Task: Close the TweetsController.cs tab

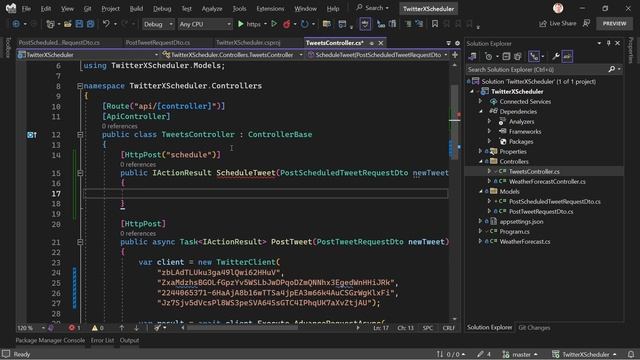Action: [381, 43]
